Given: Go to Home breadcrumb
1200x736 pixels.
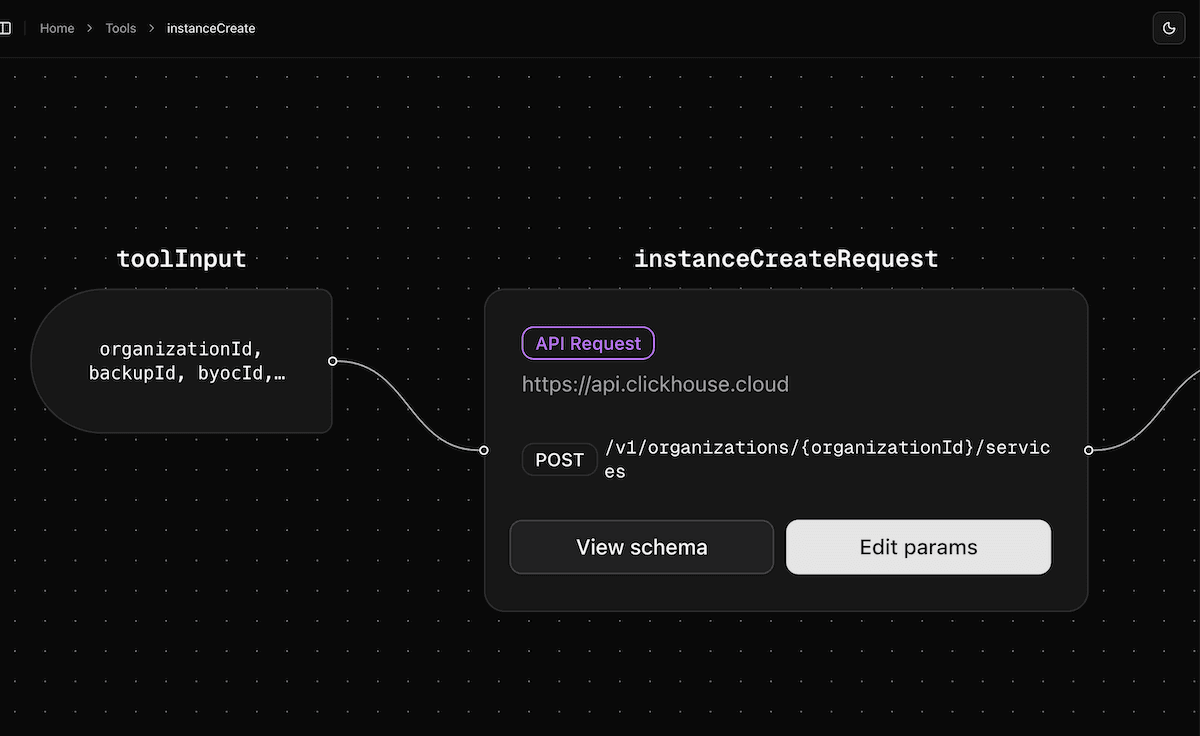Looking at the screenshot, I should [57, 28].
